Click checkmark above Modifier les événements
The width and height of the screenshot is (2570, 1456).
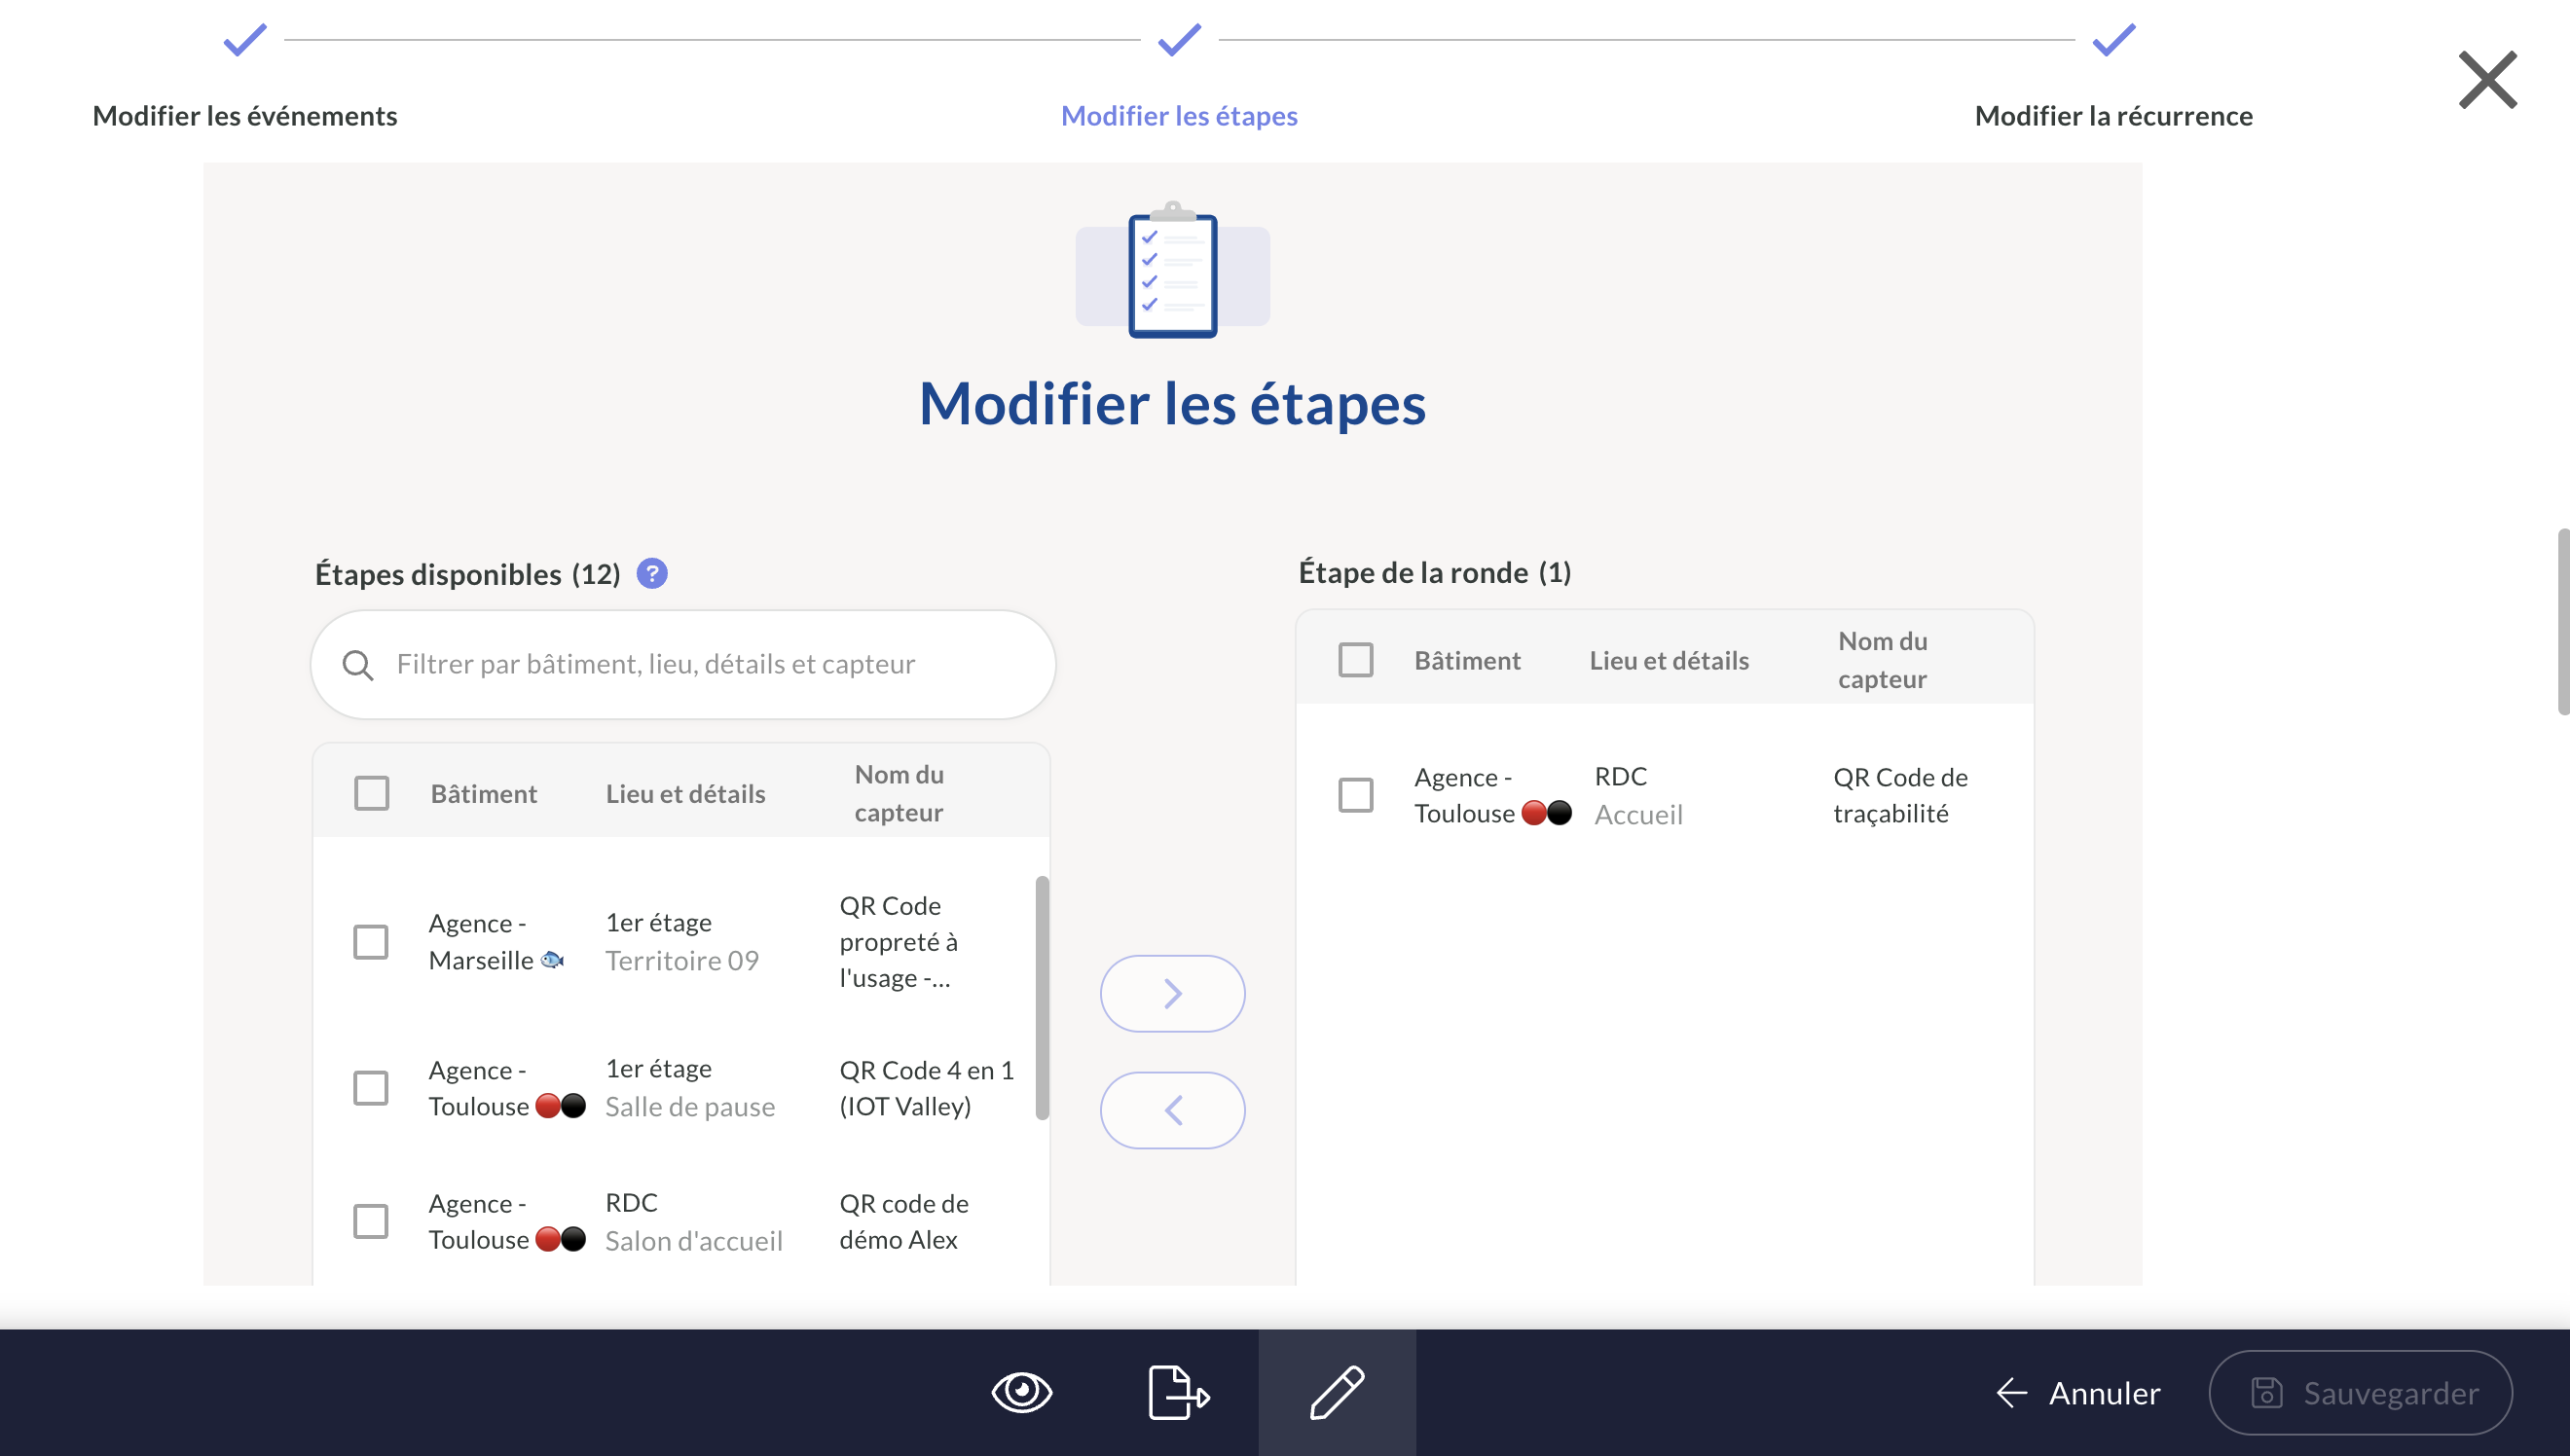[245, 40]
